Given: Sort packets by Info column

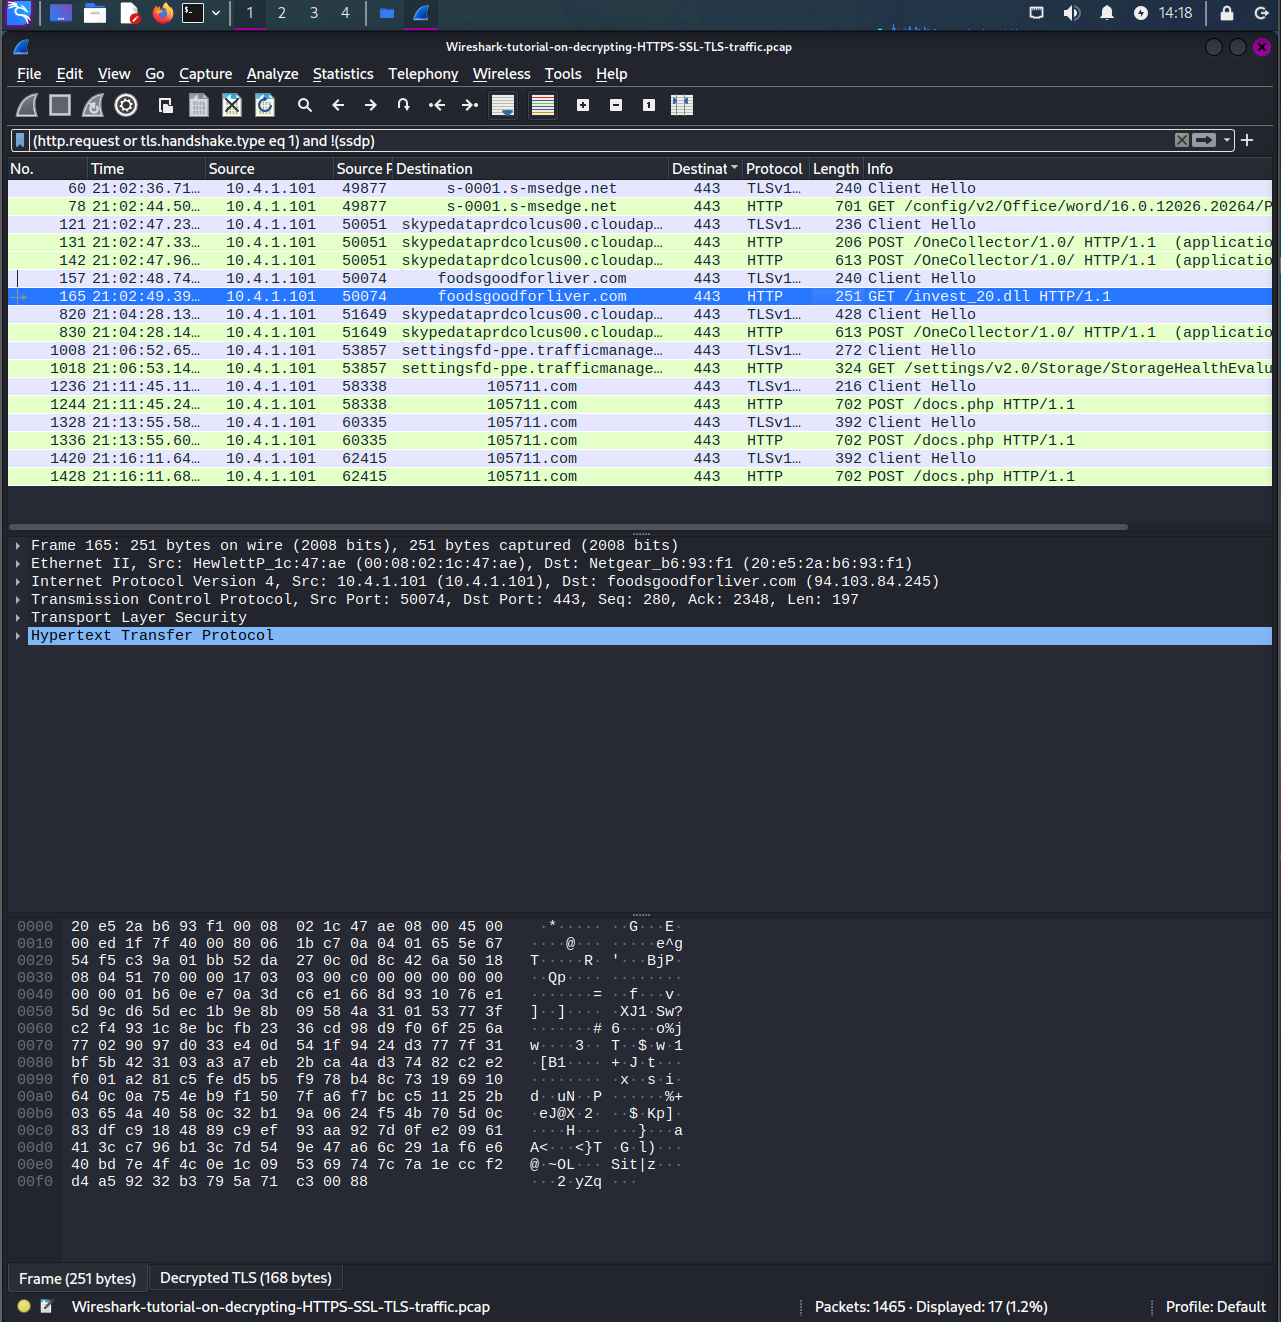Looking at the screenshot, I should [1067, 169].
